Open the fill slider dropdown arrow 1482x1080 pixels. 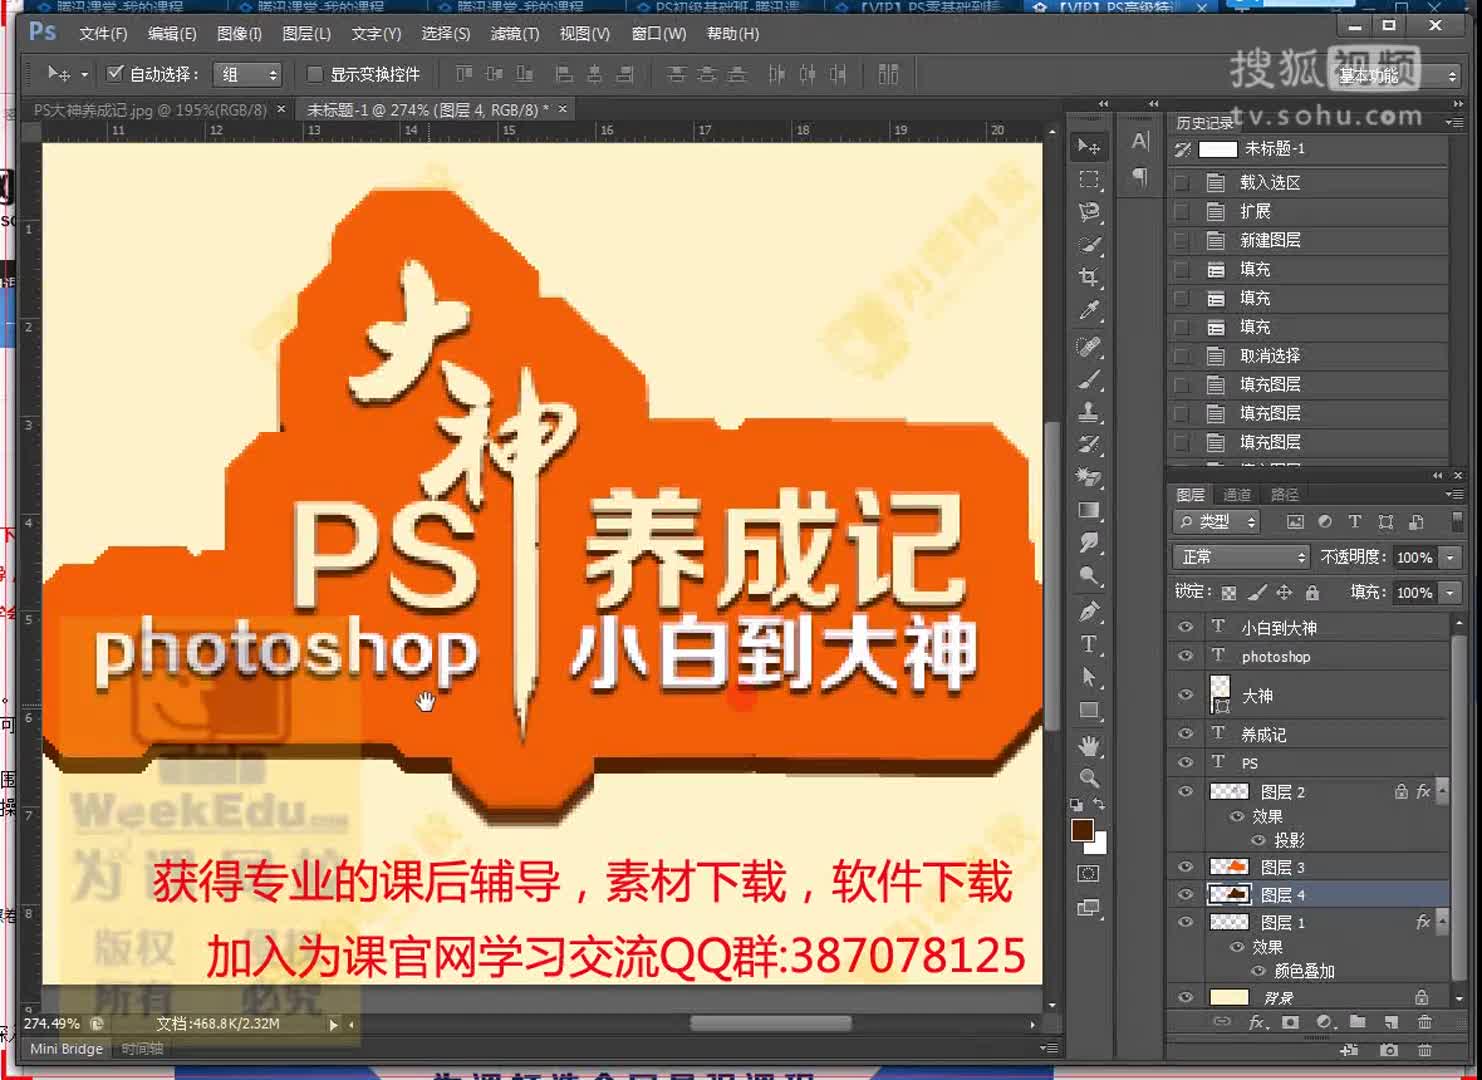pos(1450,593)
